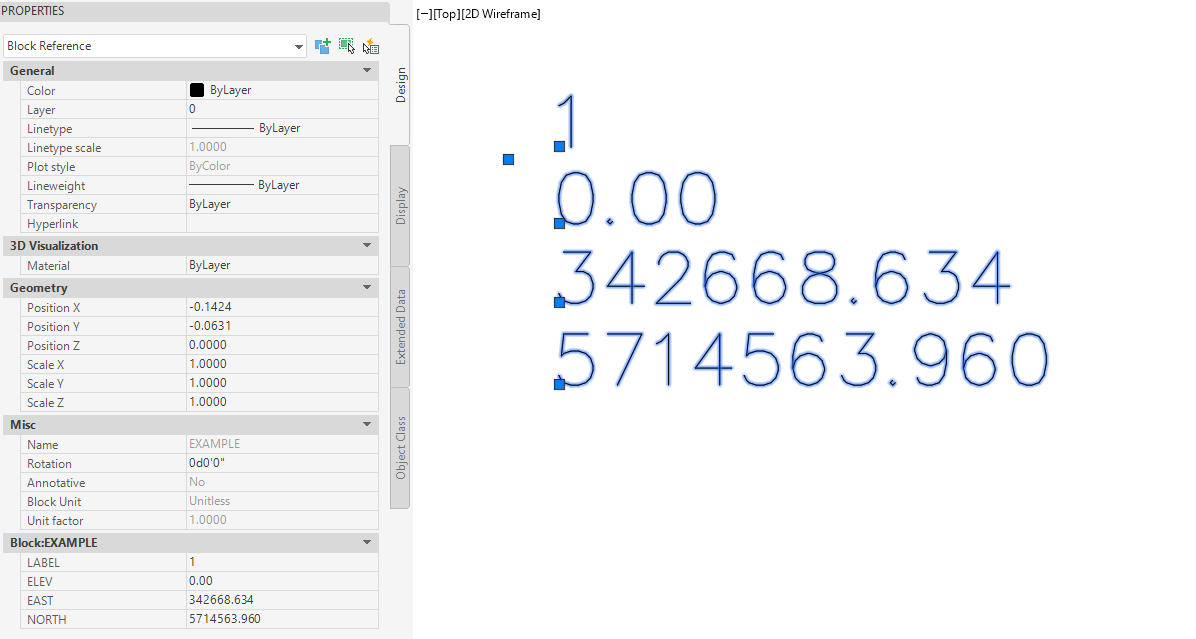Collapse the Block:EXAMPLE section
This screenshot has height=639, width=1196.
[367, 543]
